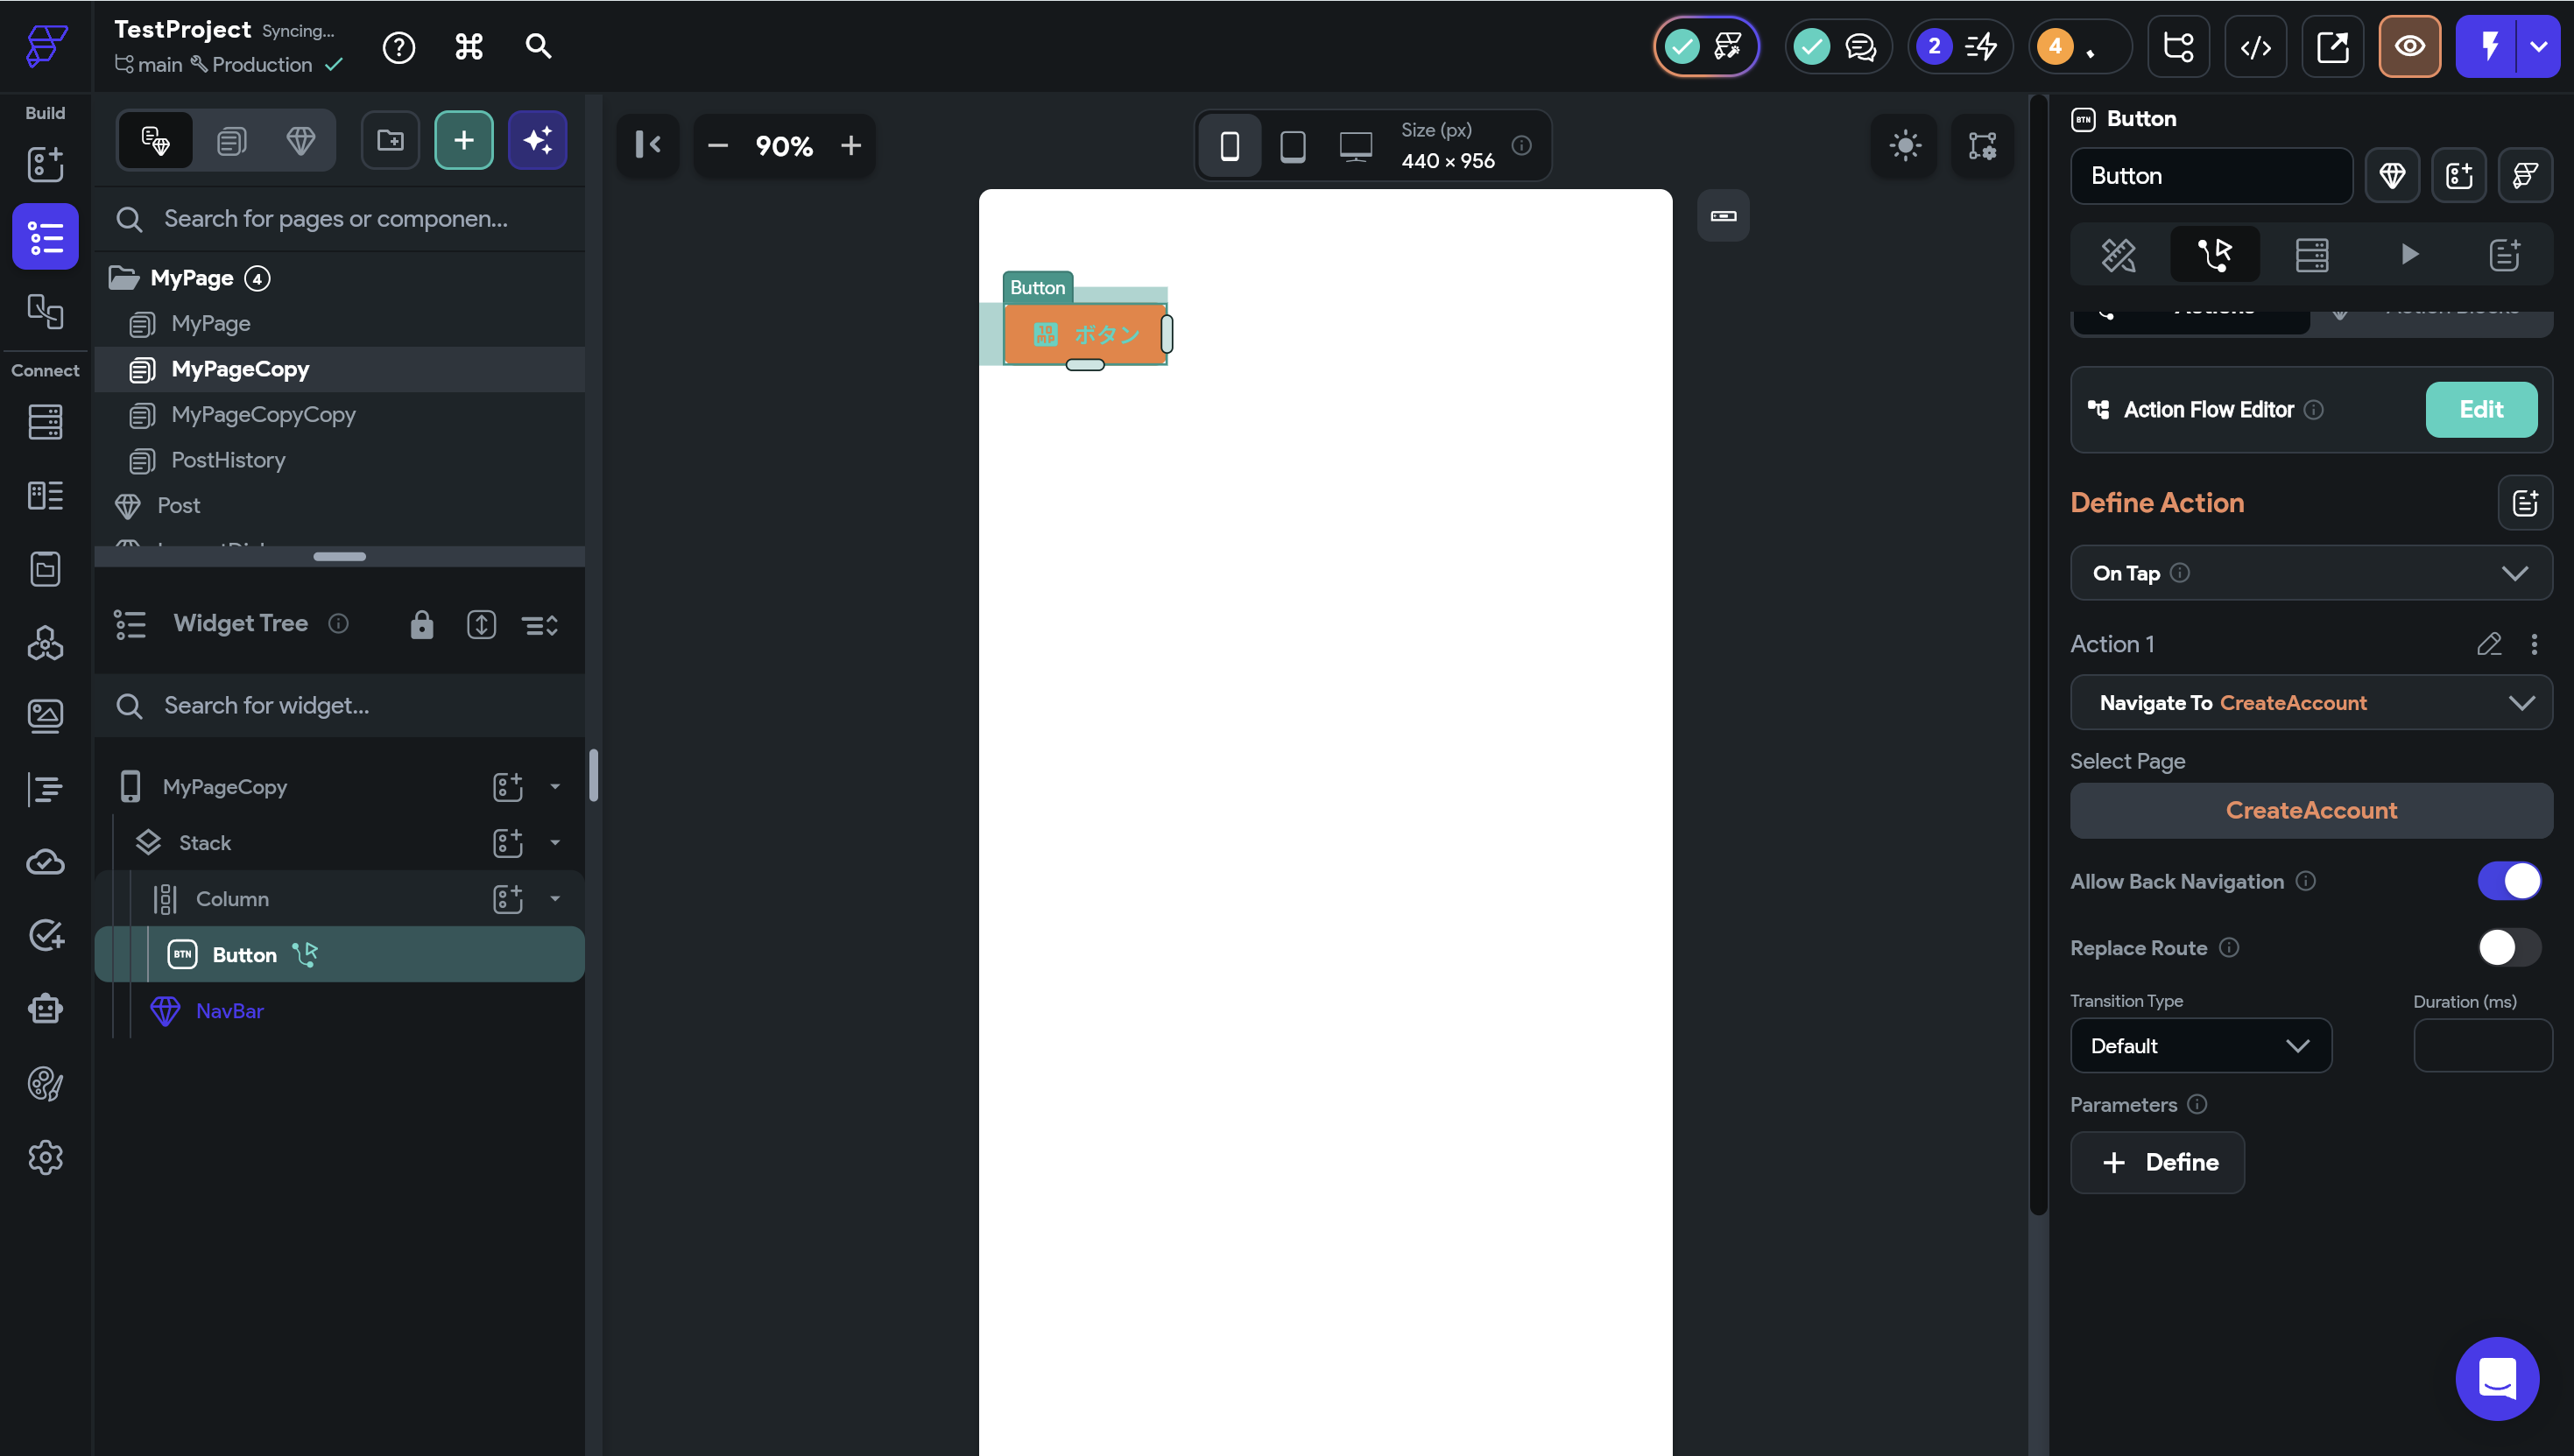Open the On Tap trigger dropdown
The height and width of the screenshot is (1456, 2574).
coord(2310,573)
